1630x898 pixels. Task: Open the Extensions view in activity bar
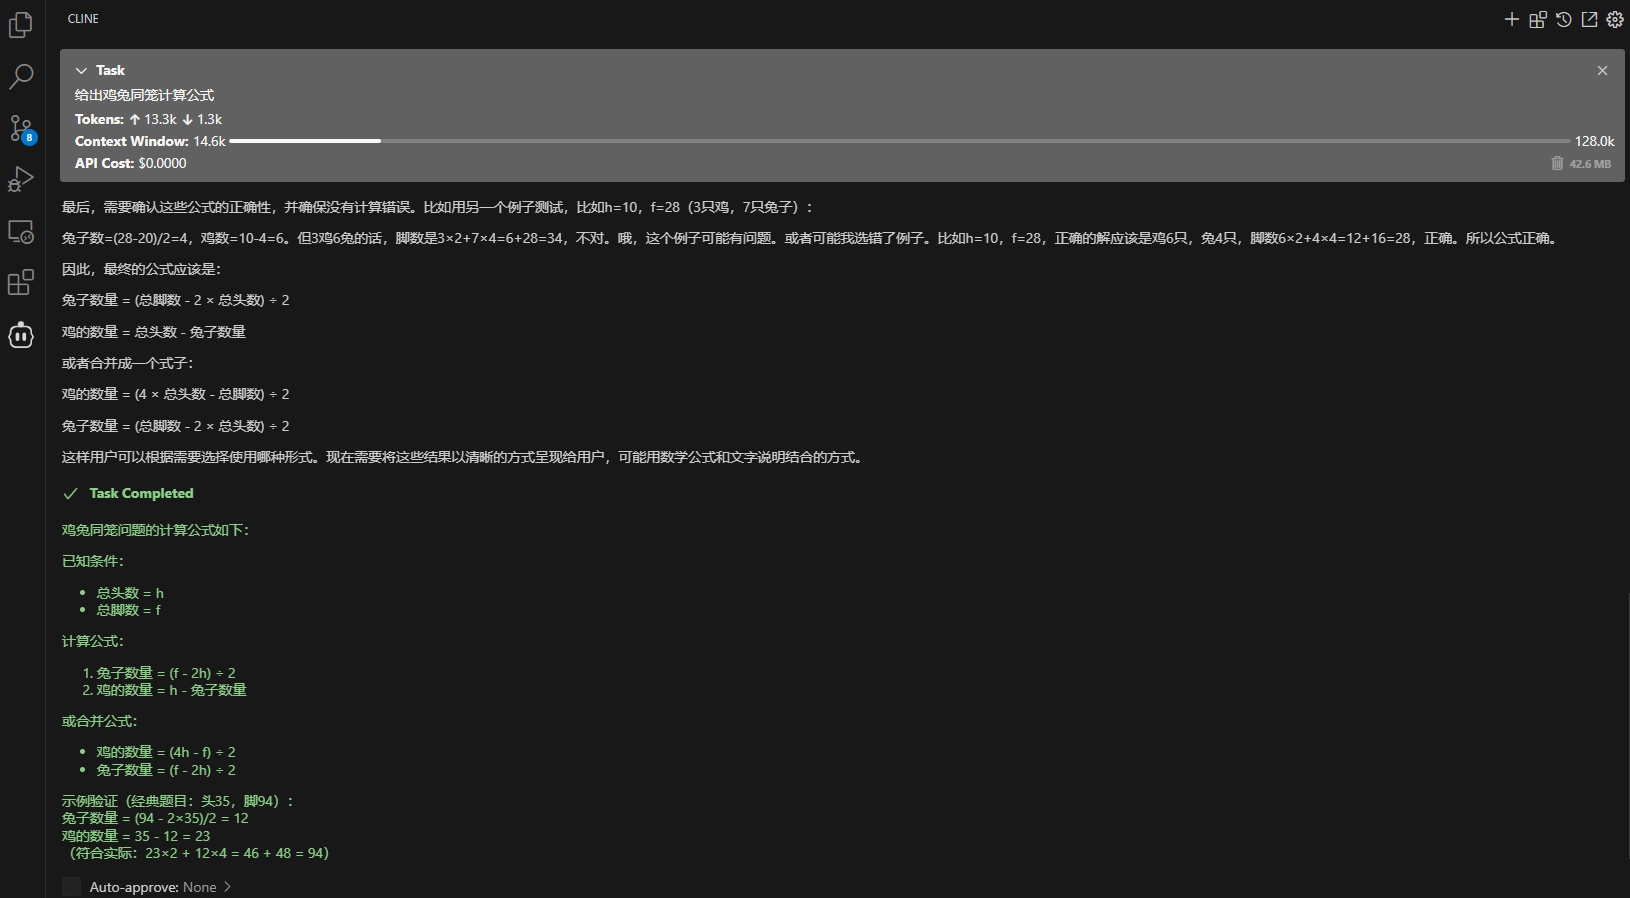coord(21,283)
